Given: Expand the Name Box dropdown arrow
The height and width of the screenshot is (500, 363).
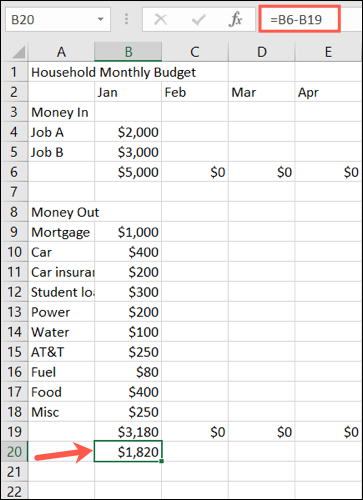Looking at the screenshot, I should 100,20.
